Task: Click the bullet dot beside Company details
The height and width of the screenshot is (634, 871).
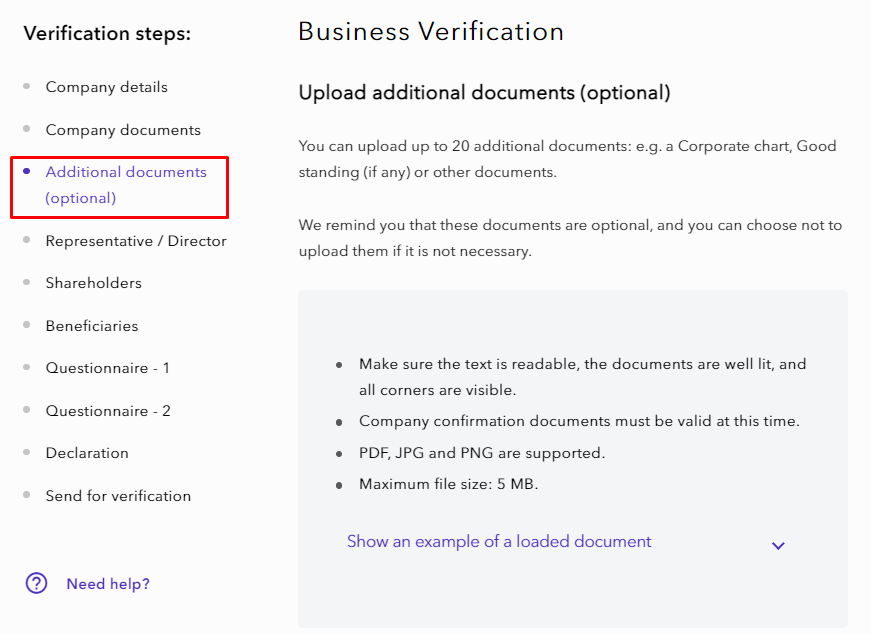Action: [26, 87]
